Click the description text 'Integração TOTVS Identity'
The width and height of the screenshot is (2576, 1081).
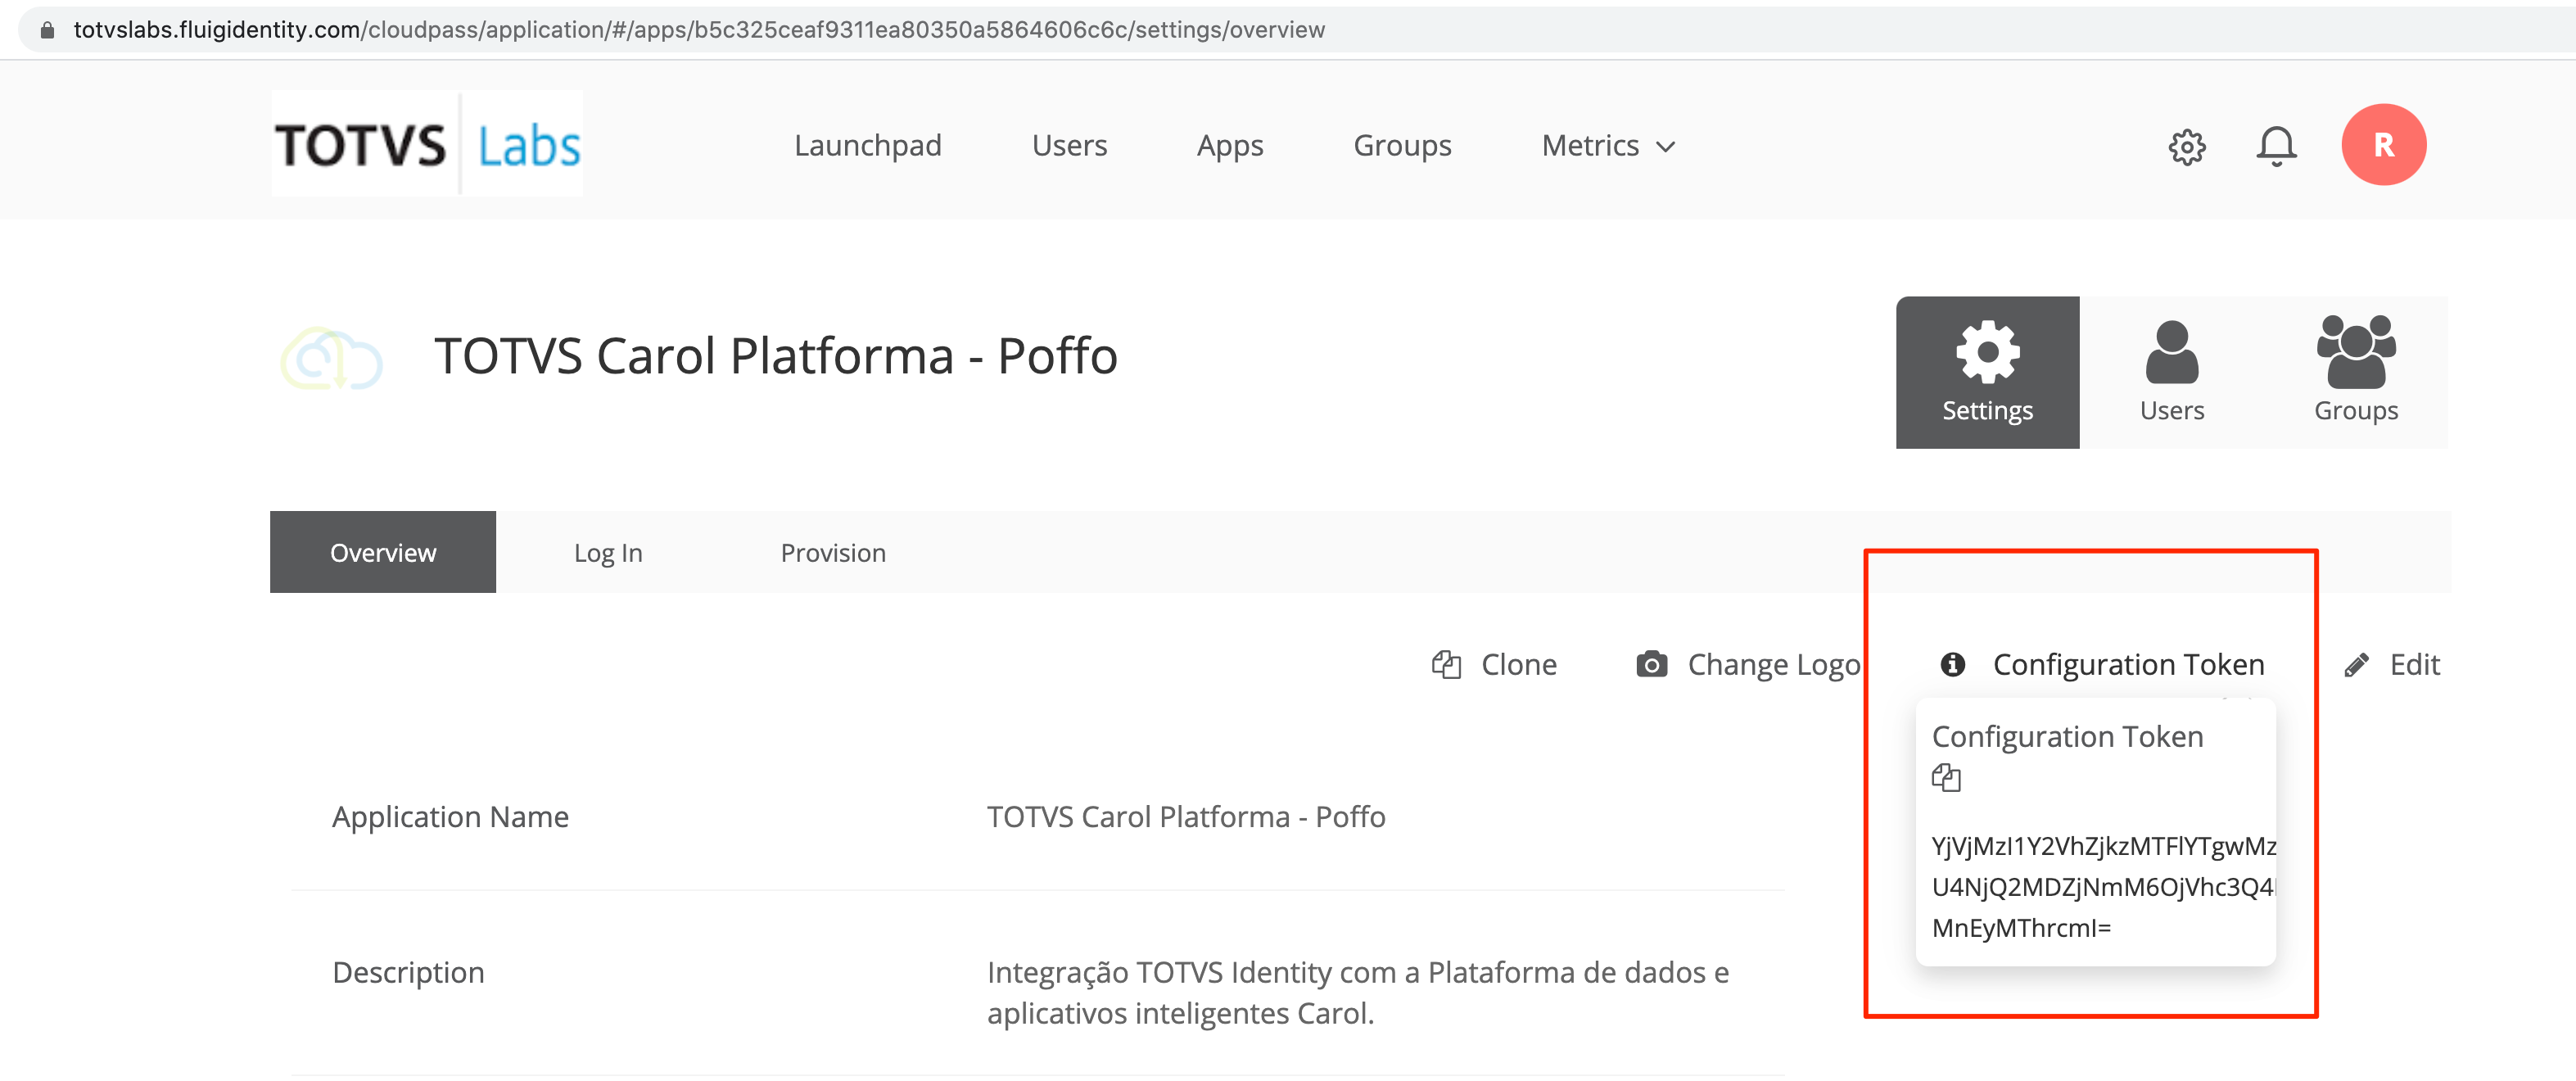(x=1358, y=992)
